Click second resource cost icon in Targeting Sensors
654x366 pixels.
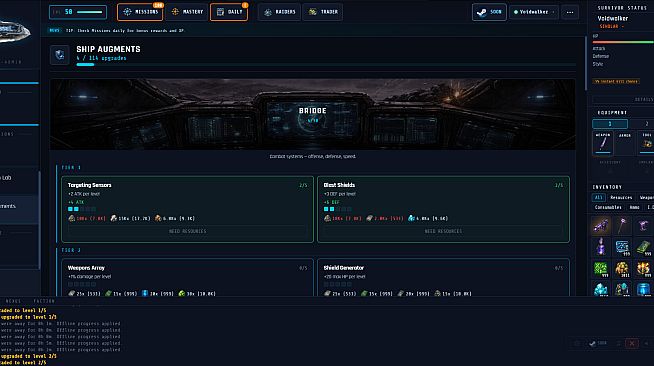[x=113, y=218]
